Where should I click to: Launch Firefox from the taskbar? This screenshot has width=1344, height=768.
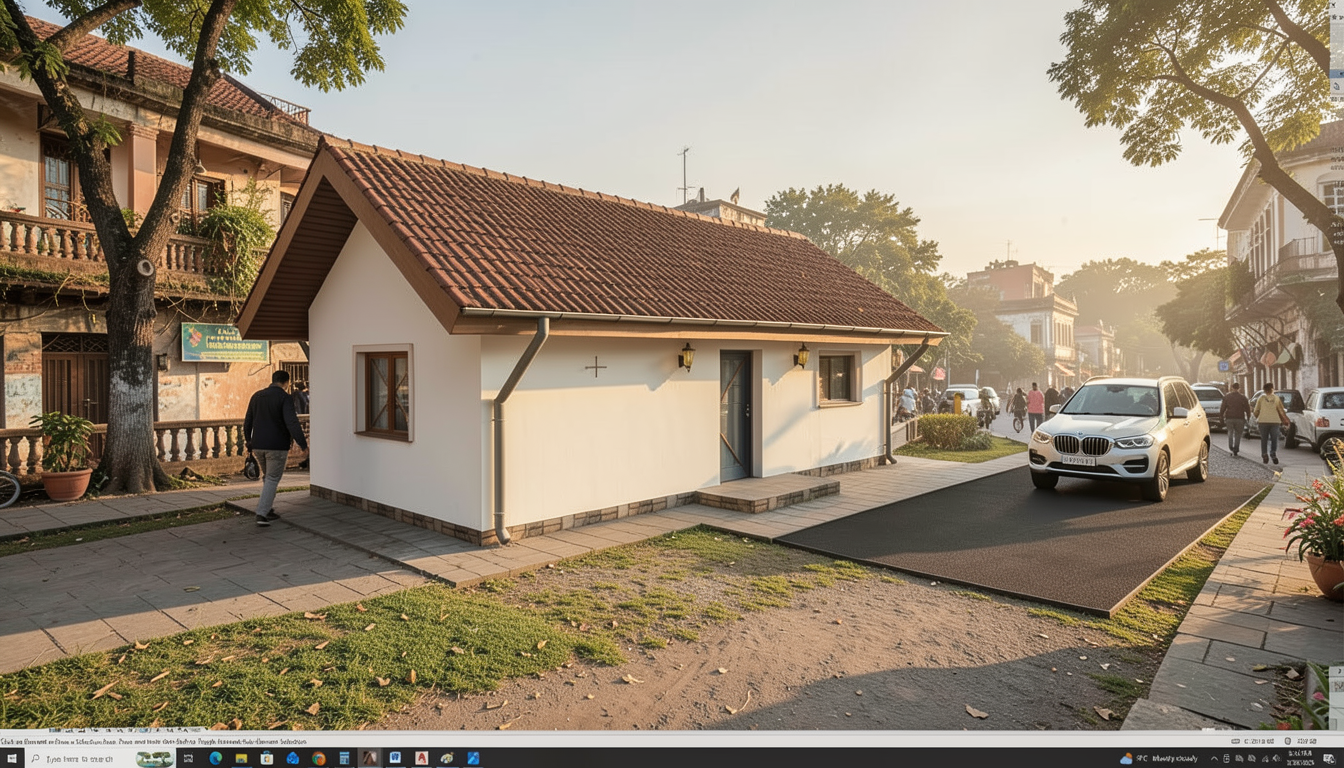(x=318, y=759)
